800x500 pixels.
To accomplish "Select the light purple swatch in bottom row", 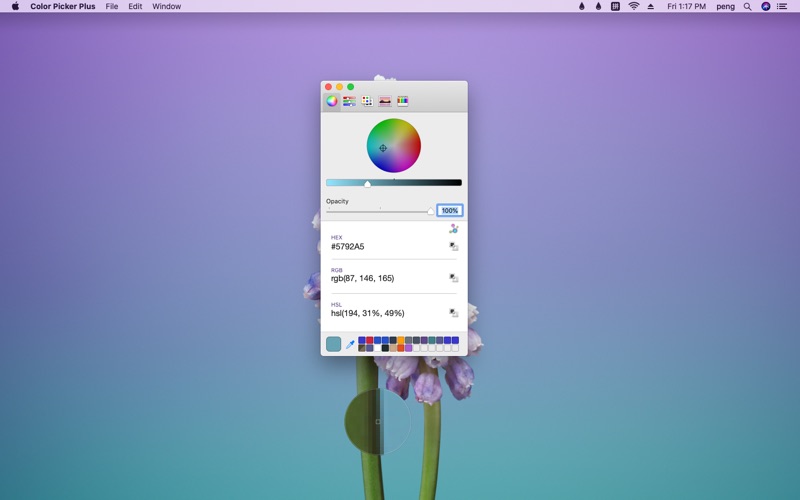I will (x=409, y=348).
